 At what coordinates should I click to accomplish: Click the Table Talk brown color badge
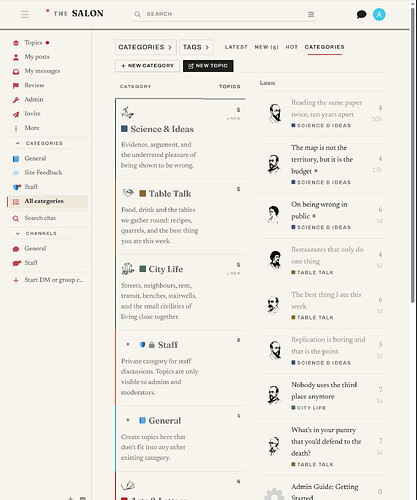[143, 193]
